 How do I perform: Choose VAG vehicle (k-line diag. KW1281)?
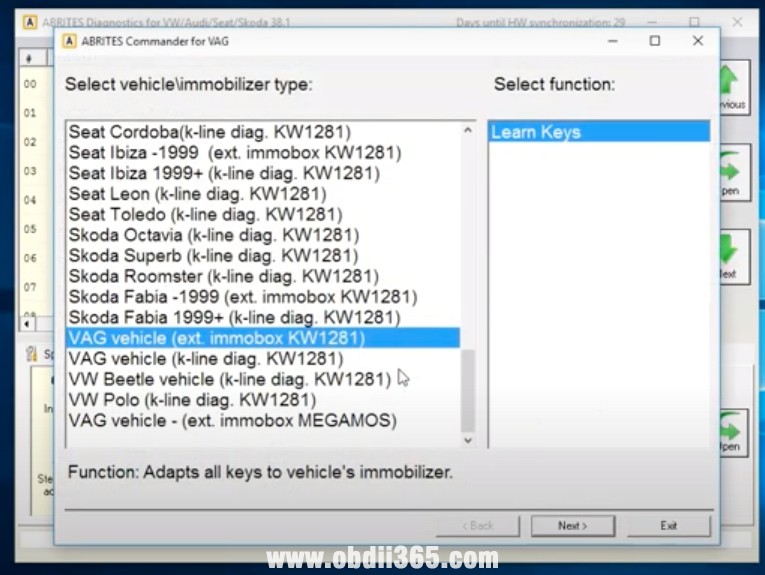263,358
